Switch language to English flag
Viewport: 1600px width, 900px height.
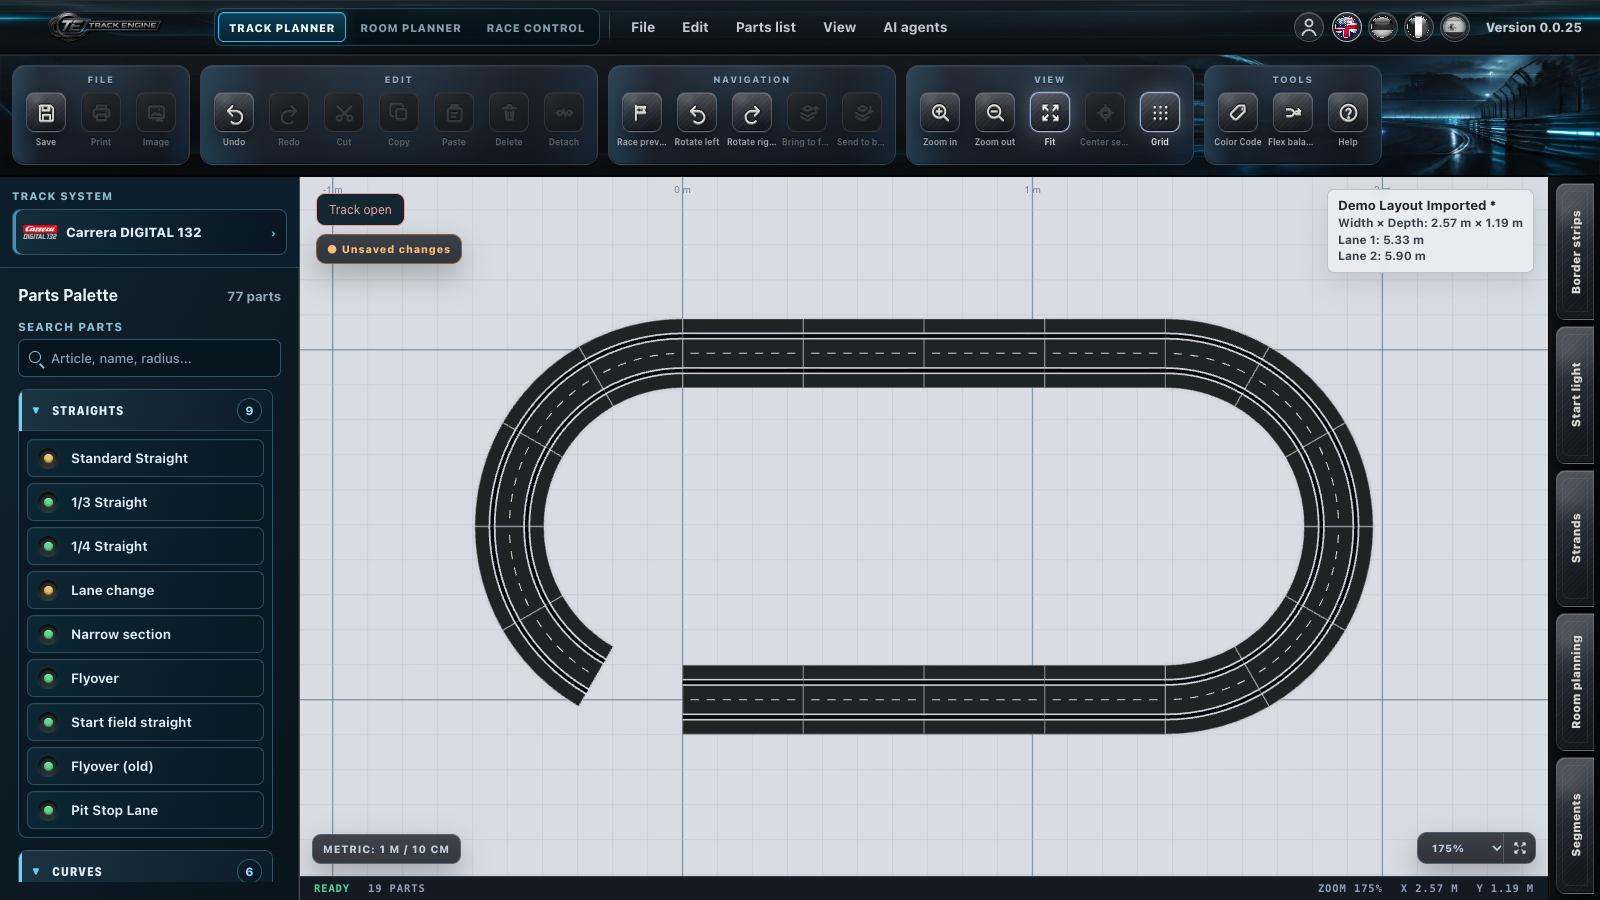click(1346, 27)
